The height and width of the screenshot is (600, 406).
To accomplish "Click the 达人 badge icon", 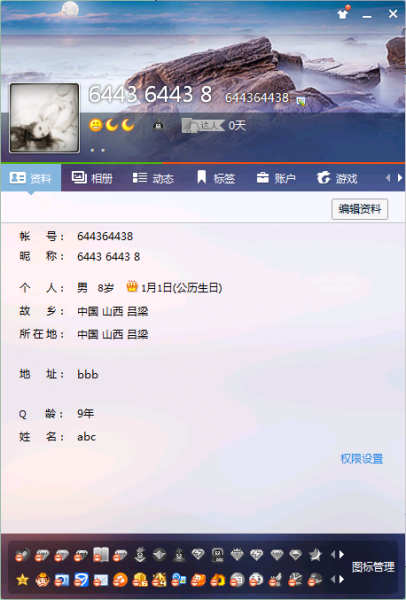I will [x=202, y=126].
